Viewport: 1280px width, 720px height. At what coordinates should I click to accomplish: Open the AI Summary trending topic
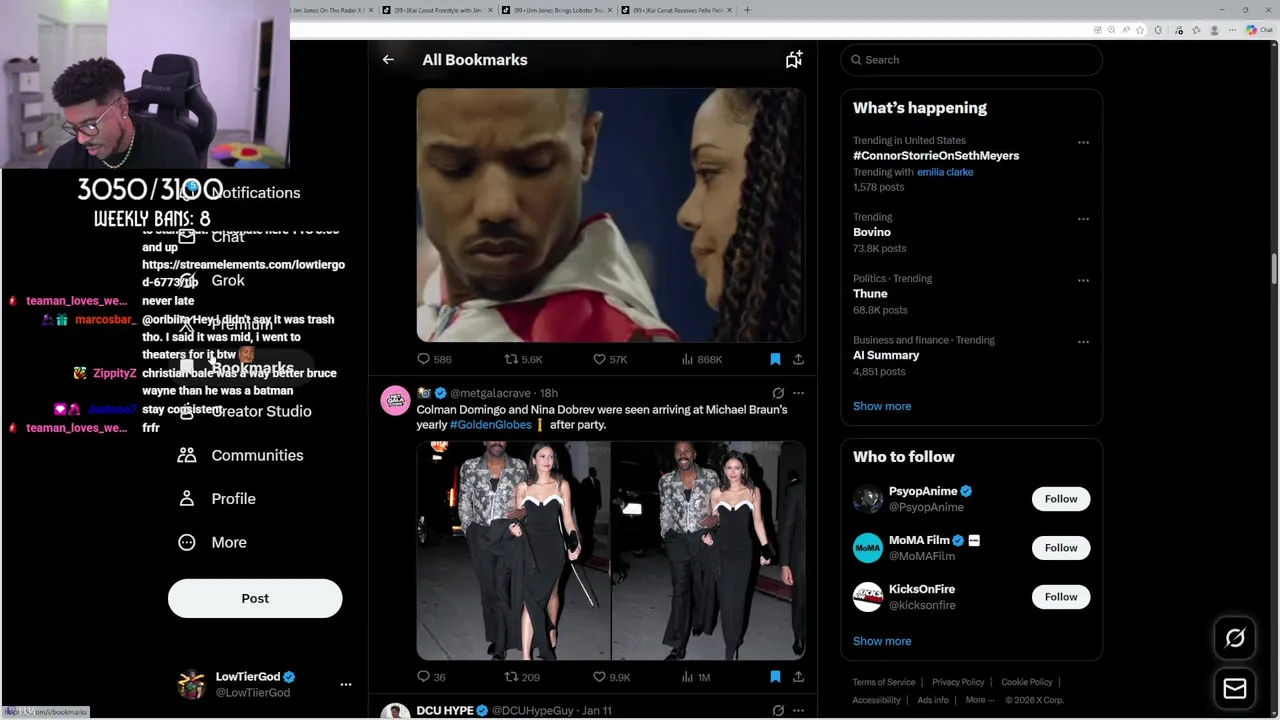pyautogui.click(x=886, y=355)
